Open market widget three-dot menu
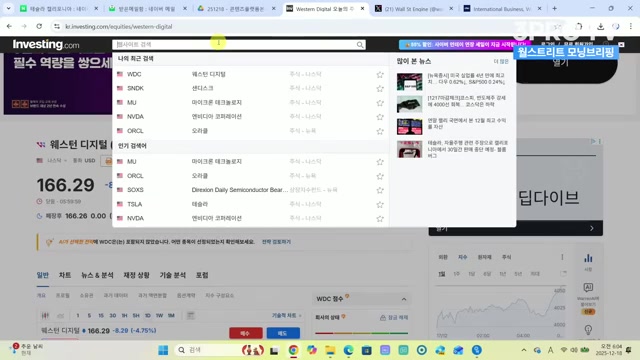Viewport: 640px width, 360px height. [562, 257]
